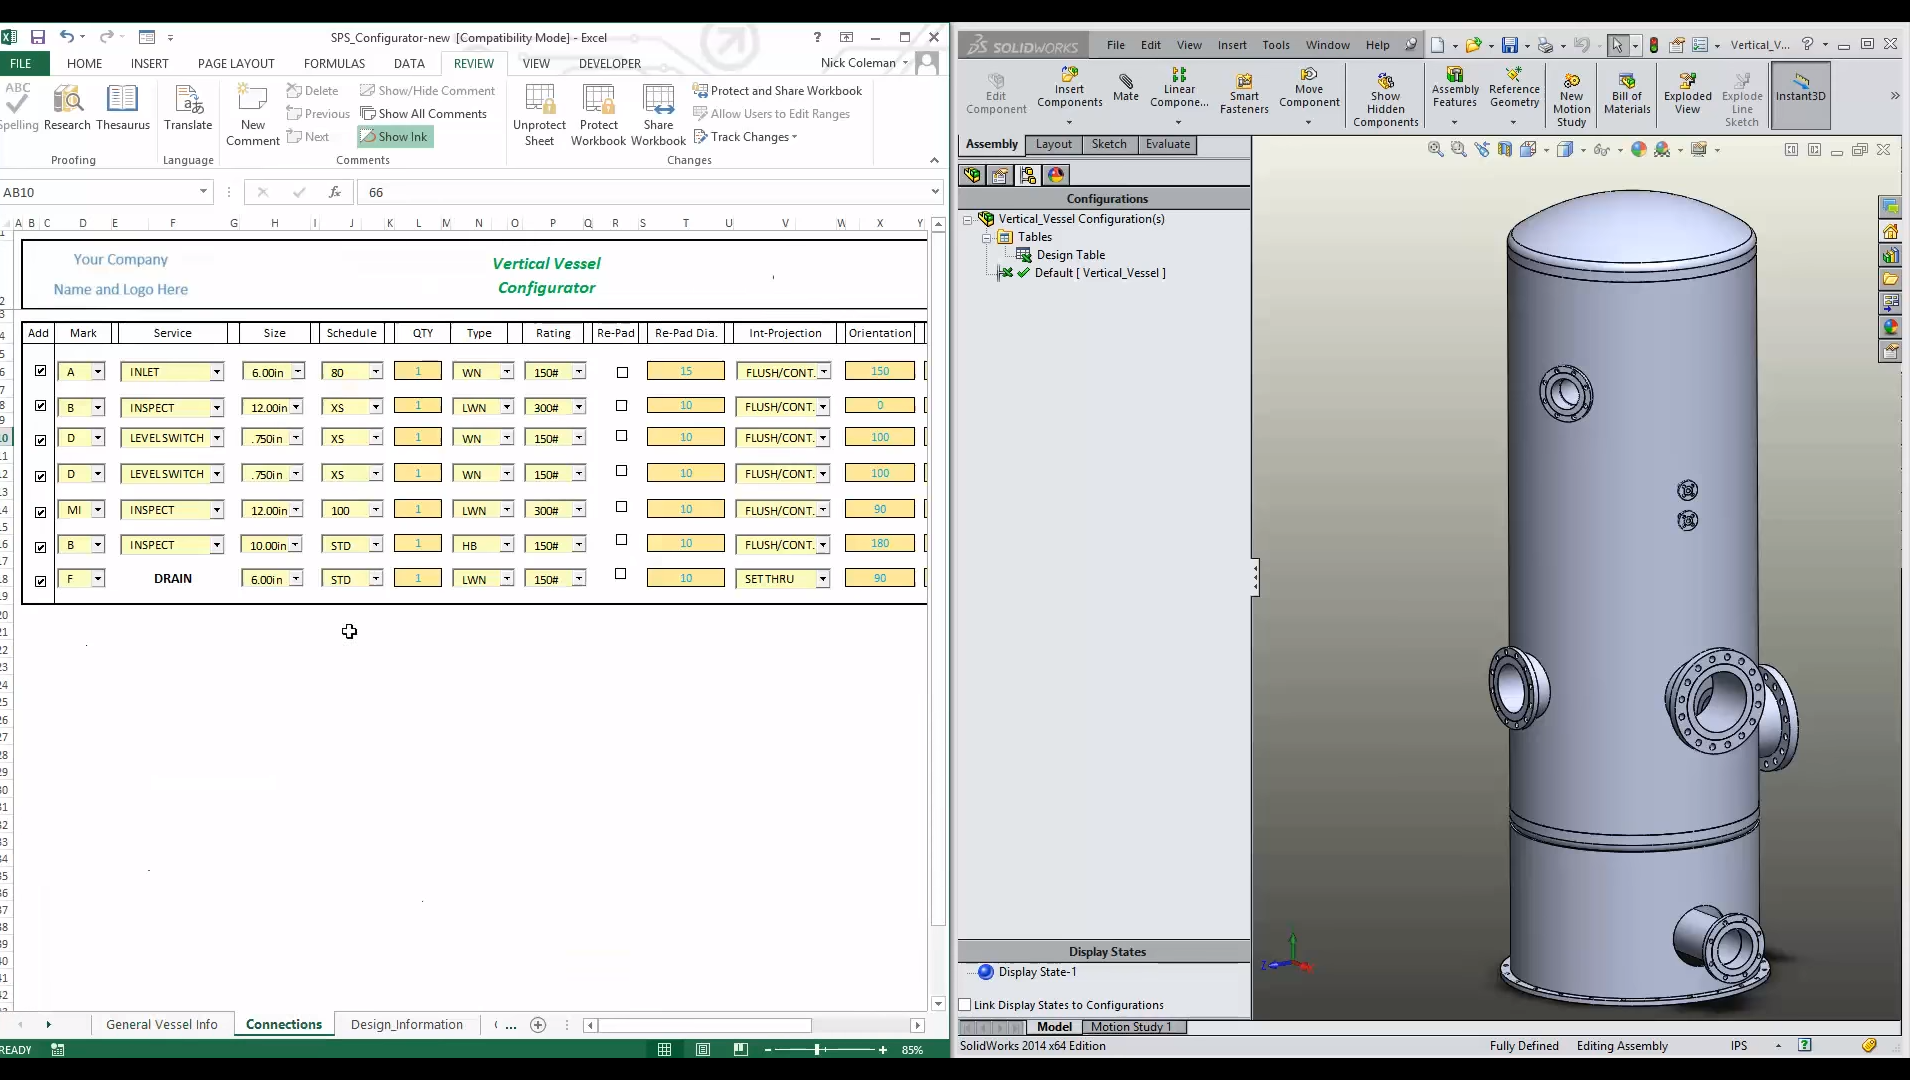Screen dimensions: 1910x1080
Task: Open SET THRU Int-Projection dropdown
Action: [x=823, y=579]
